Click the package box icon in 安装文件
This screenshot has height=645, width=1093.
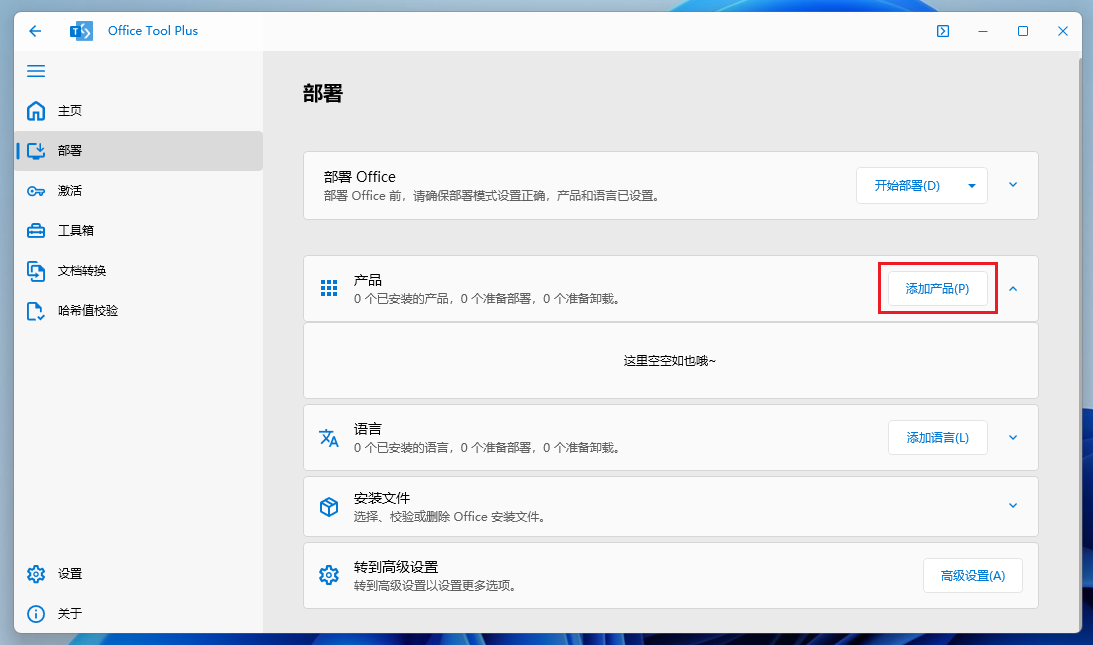[329, 507]
